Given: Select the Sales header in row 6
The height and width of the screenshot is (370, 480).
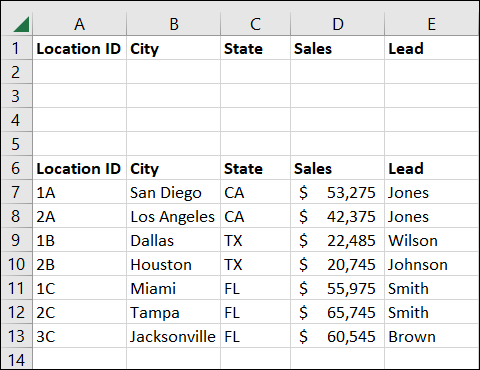Looking at the screenshot, I should click(x=338, y=168).
